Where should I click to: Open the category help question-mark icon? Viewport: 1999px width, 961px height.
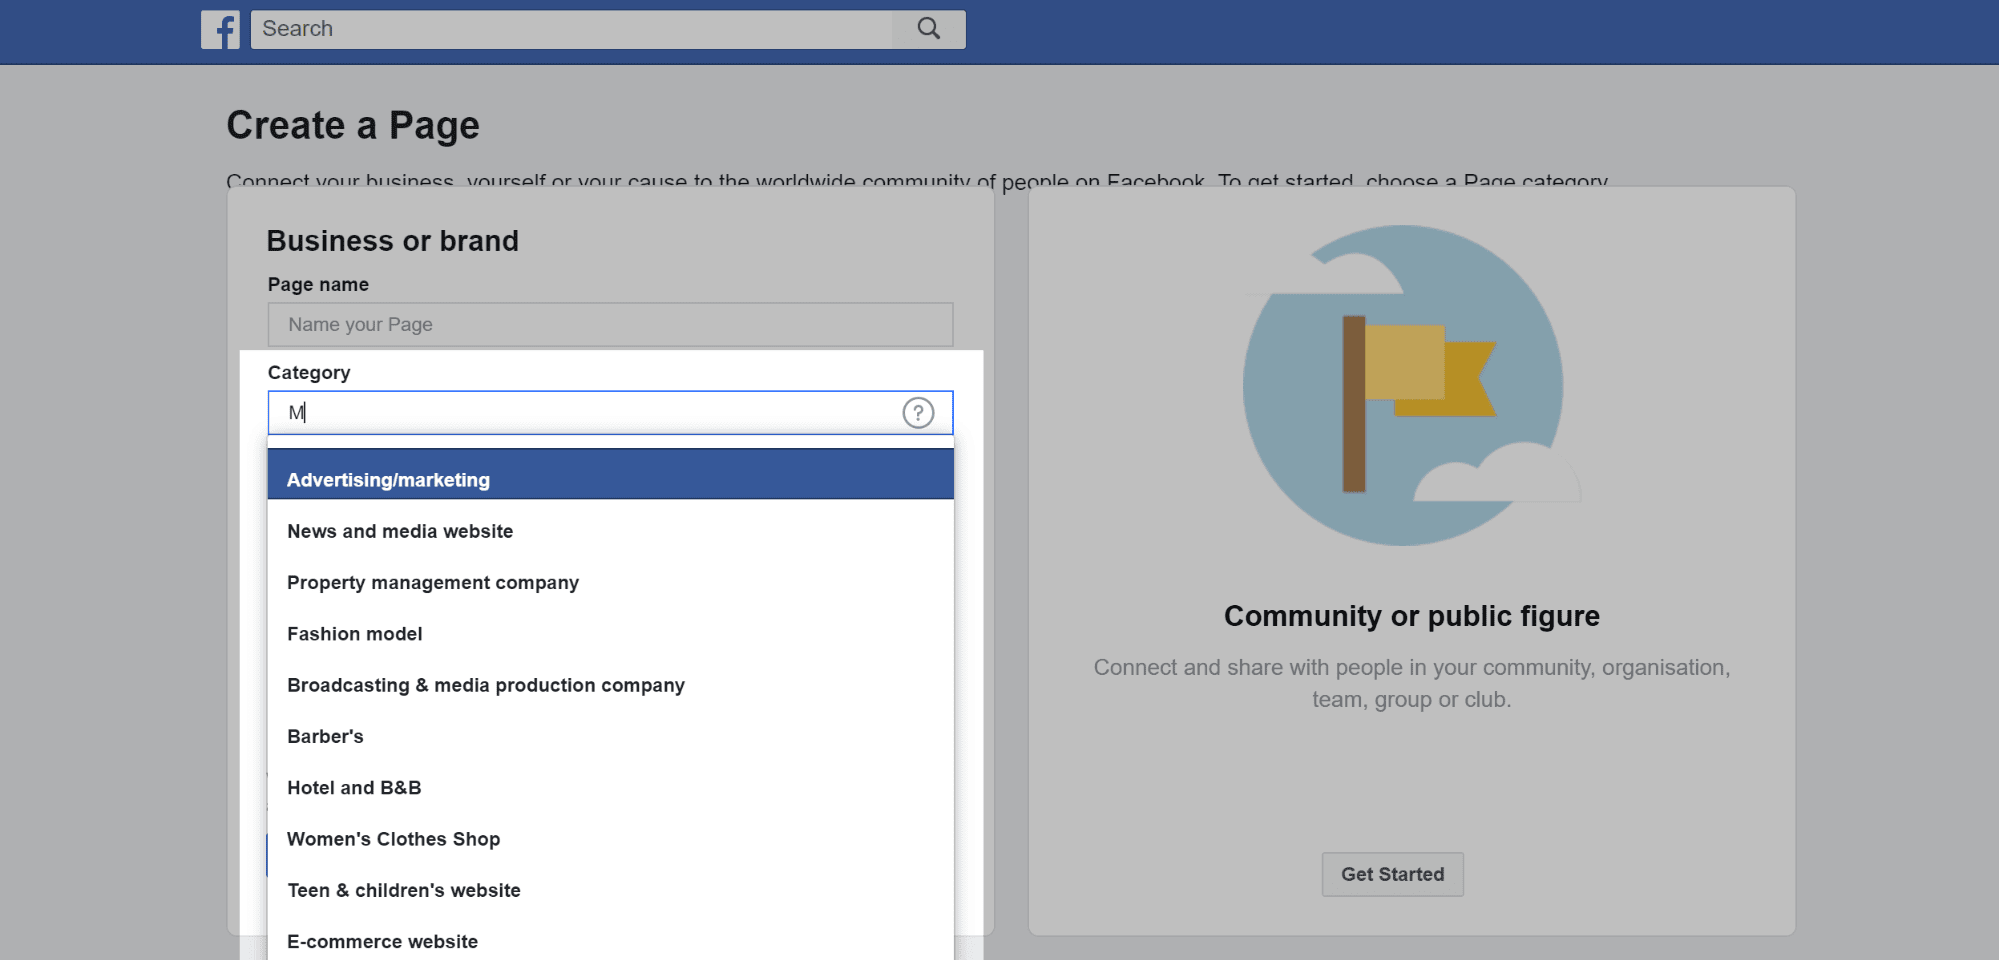(x=918, y=413)
